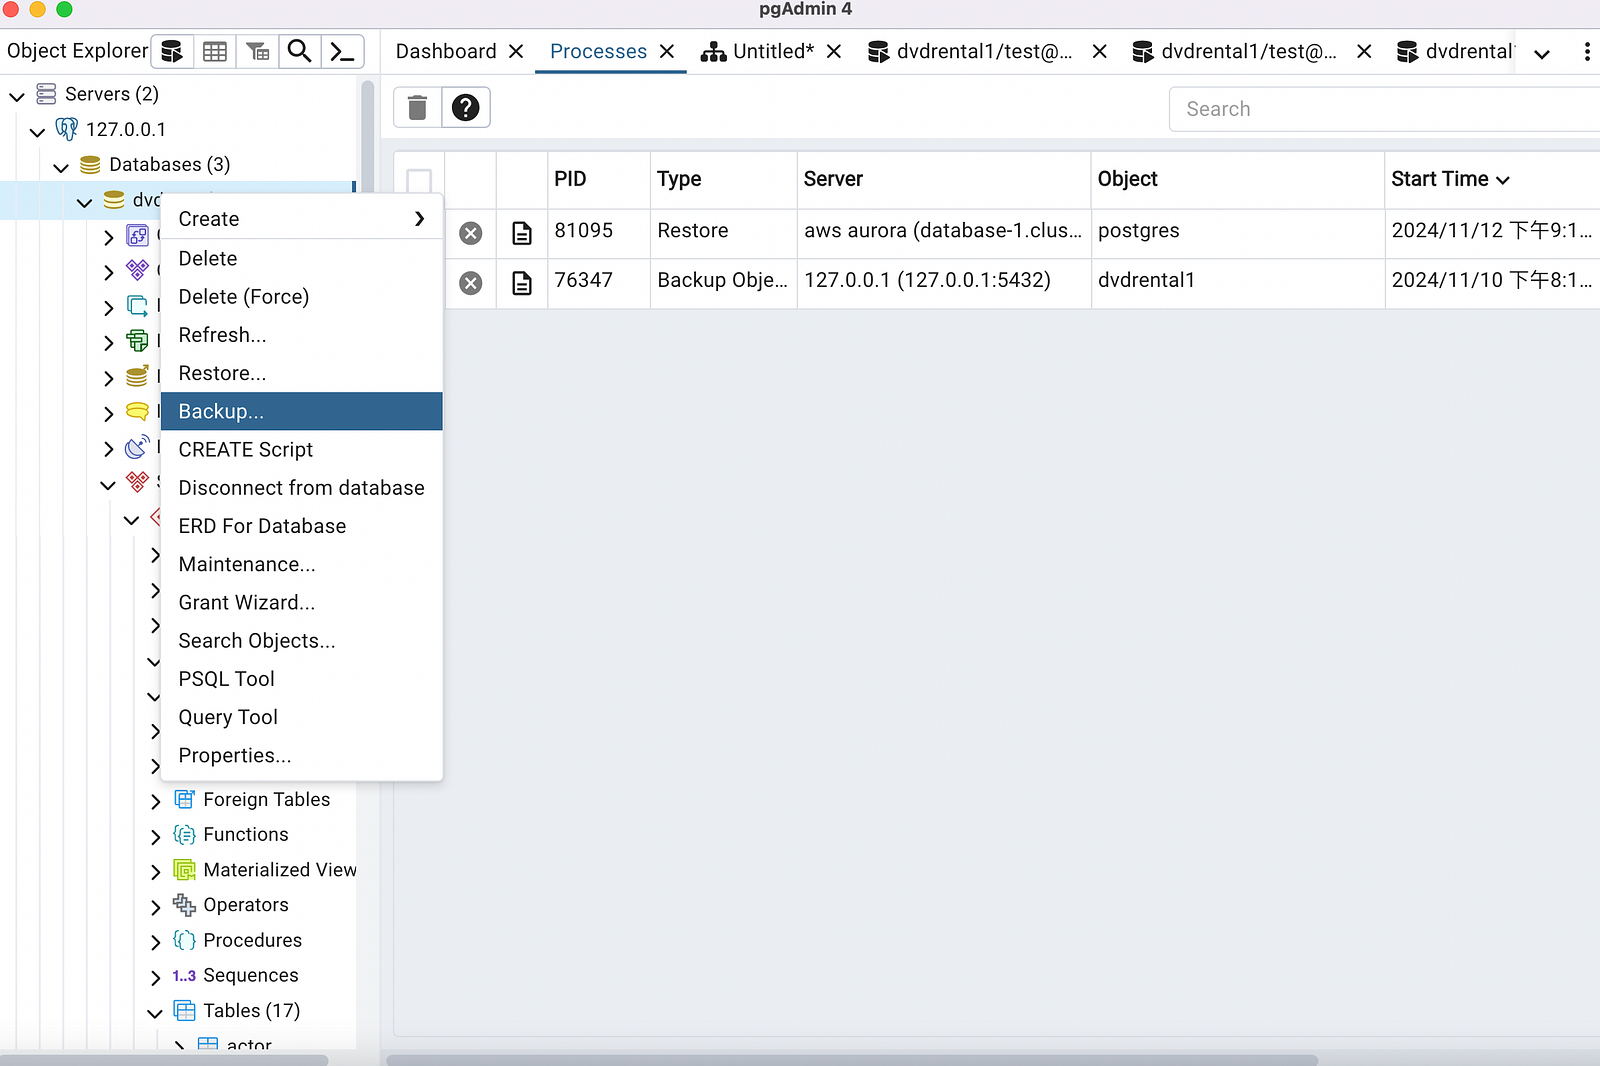The width and height of the screenshot is (1600, 1066).
Task: Sort processes by the Start Time column
Action: 1450,179
